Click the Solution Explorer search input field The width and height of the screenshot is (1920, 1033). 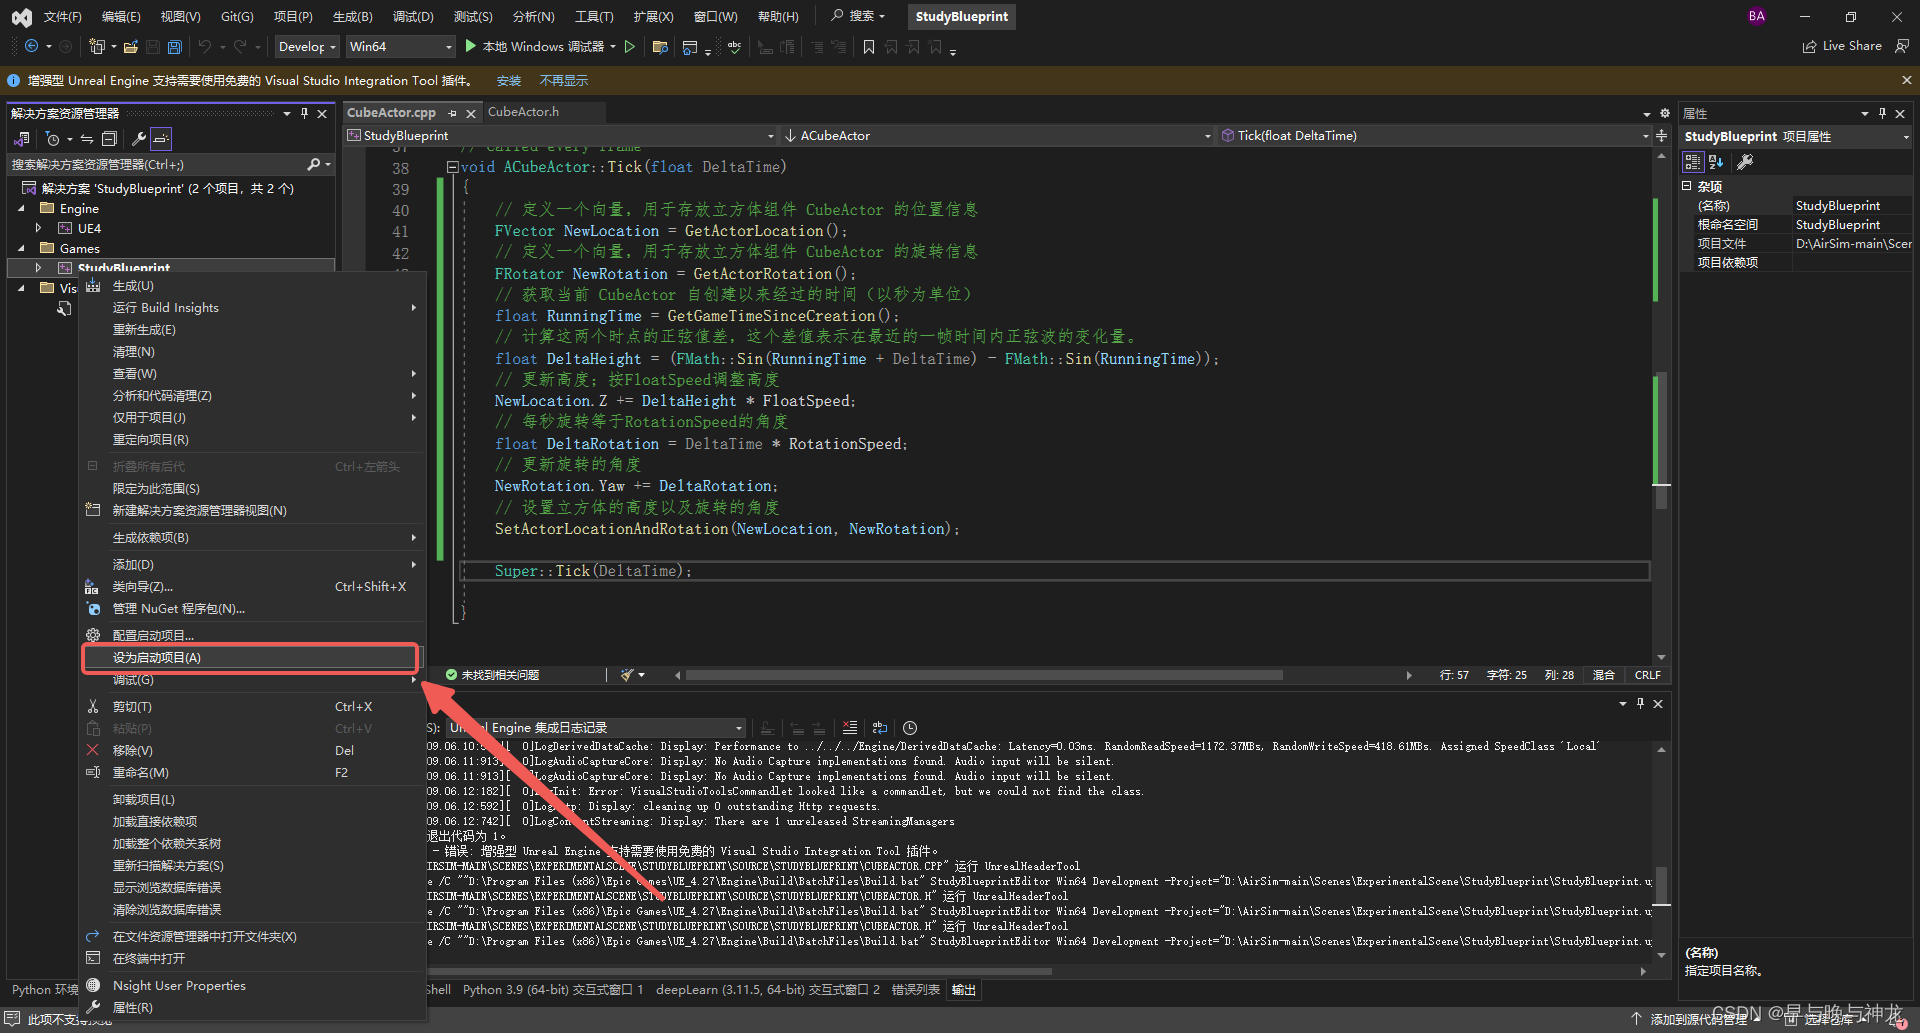(x=155, y=164)
